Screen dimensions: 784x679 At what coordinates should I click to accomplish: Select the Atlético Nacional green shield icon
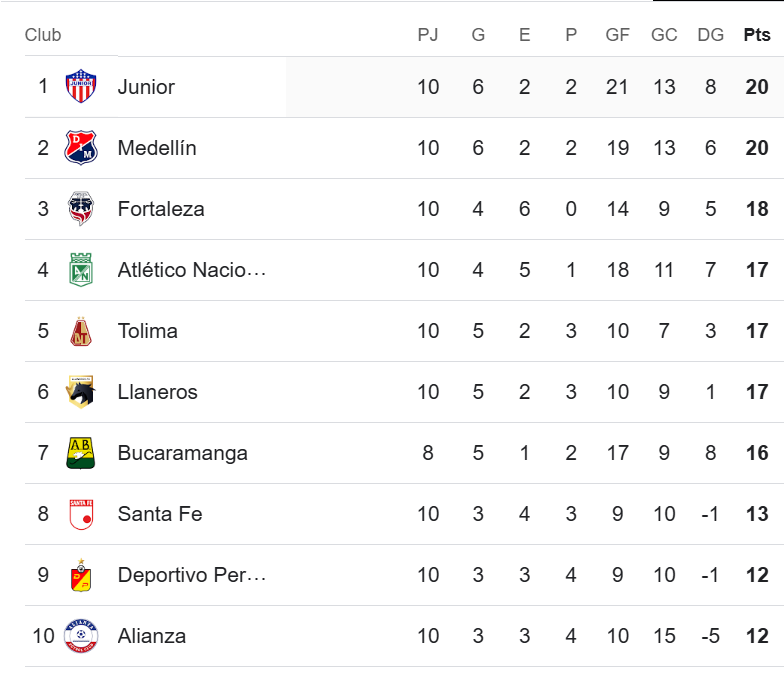point(80,270)
